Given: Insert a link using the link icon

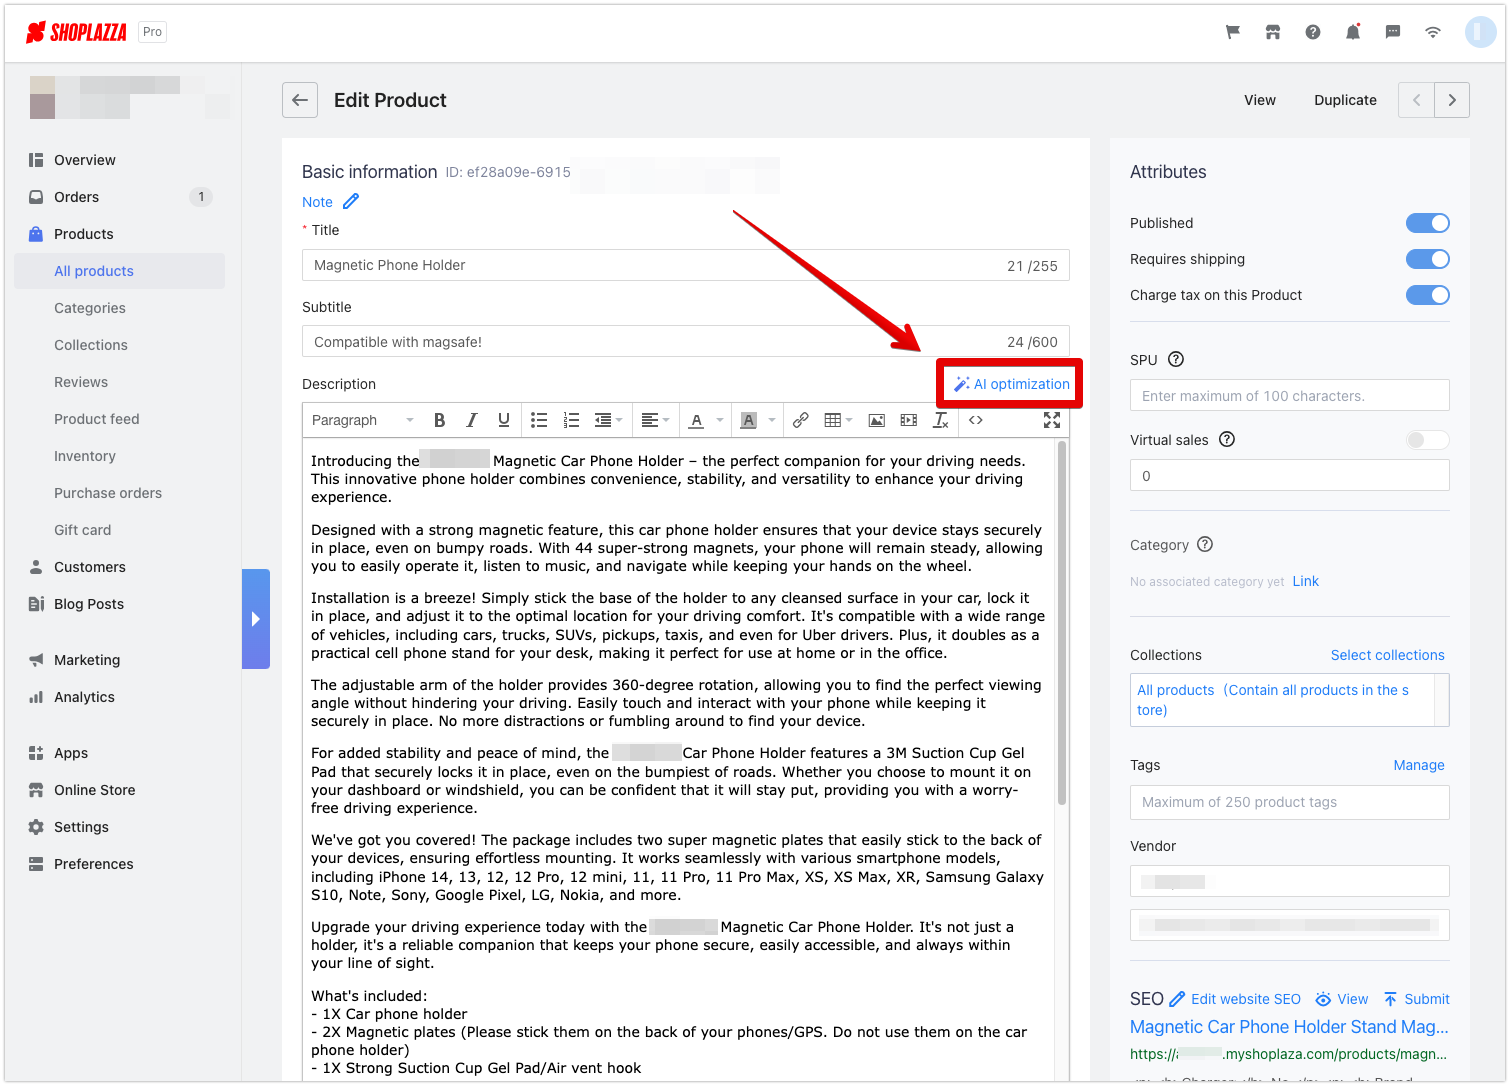Looking at the screenshot, I should click(800, 420).
